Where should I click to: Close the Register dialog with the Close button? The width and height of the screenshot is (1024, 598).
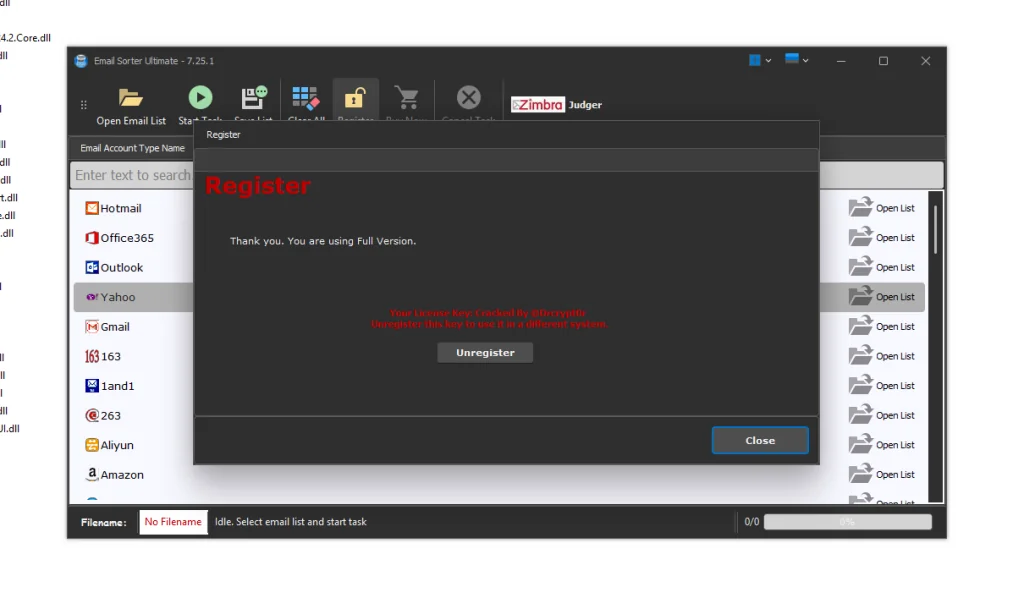coord(760,440)
